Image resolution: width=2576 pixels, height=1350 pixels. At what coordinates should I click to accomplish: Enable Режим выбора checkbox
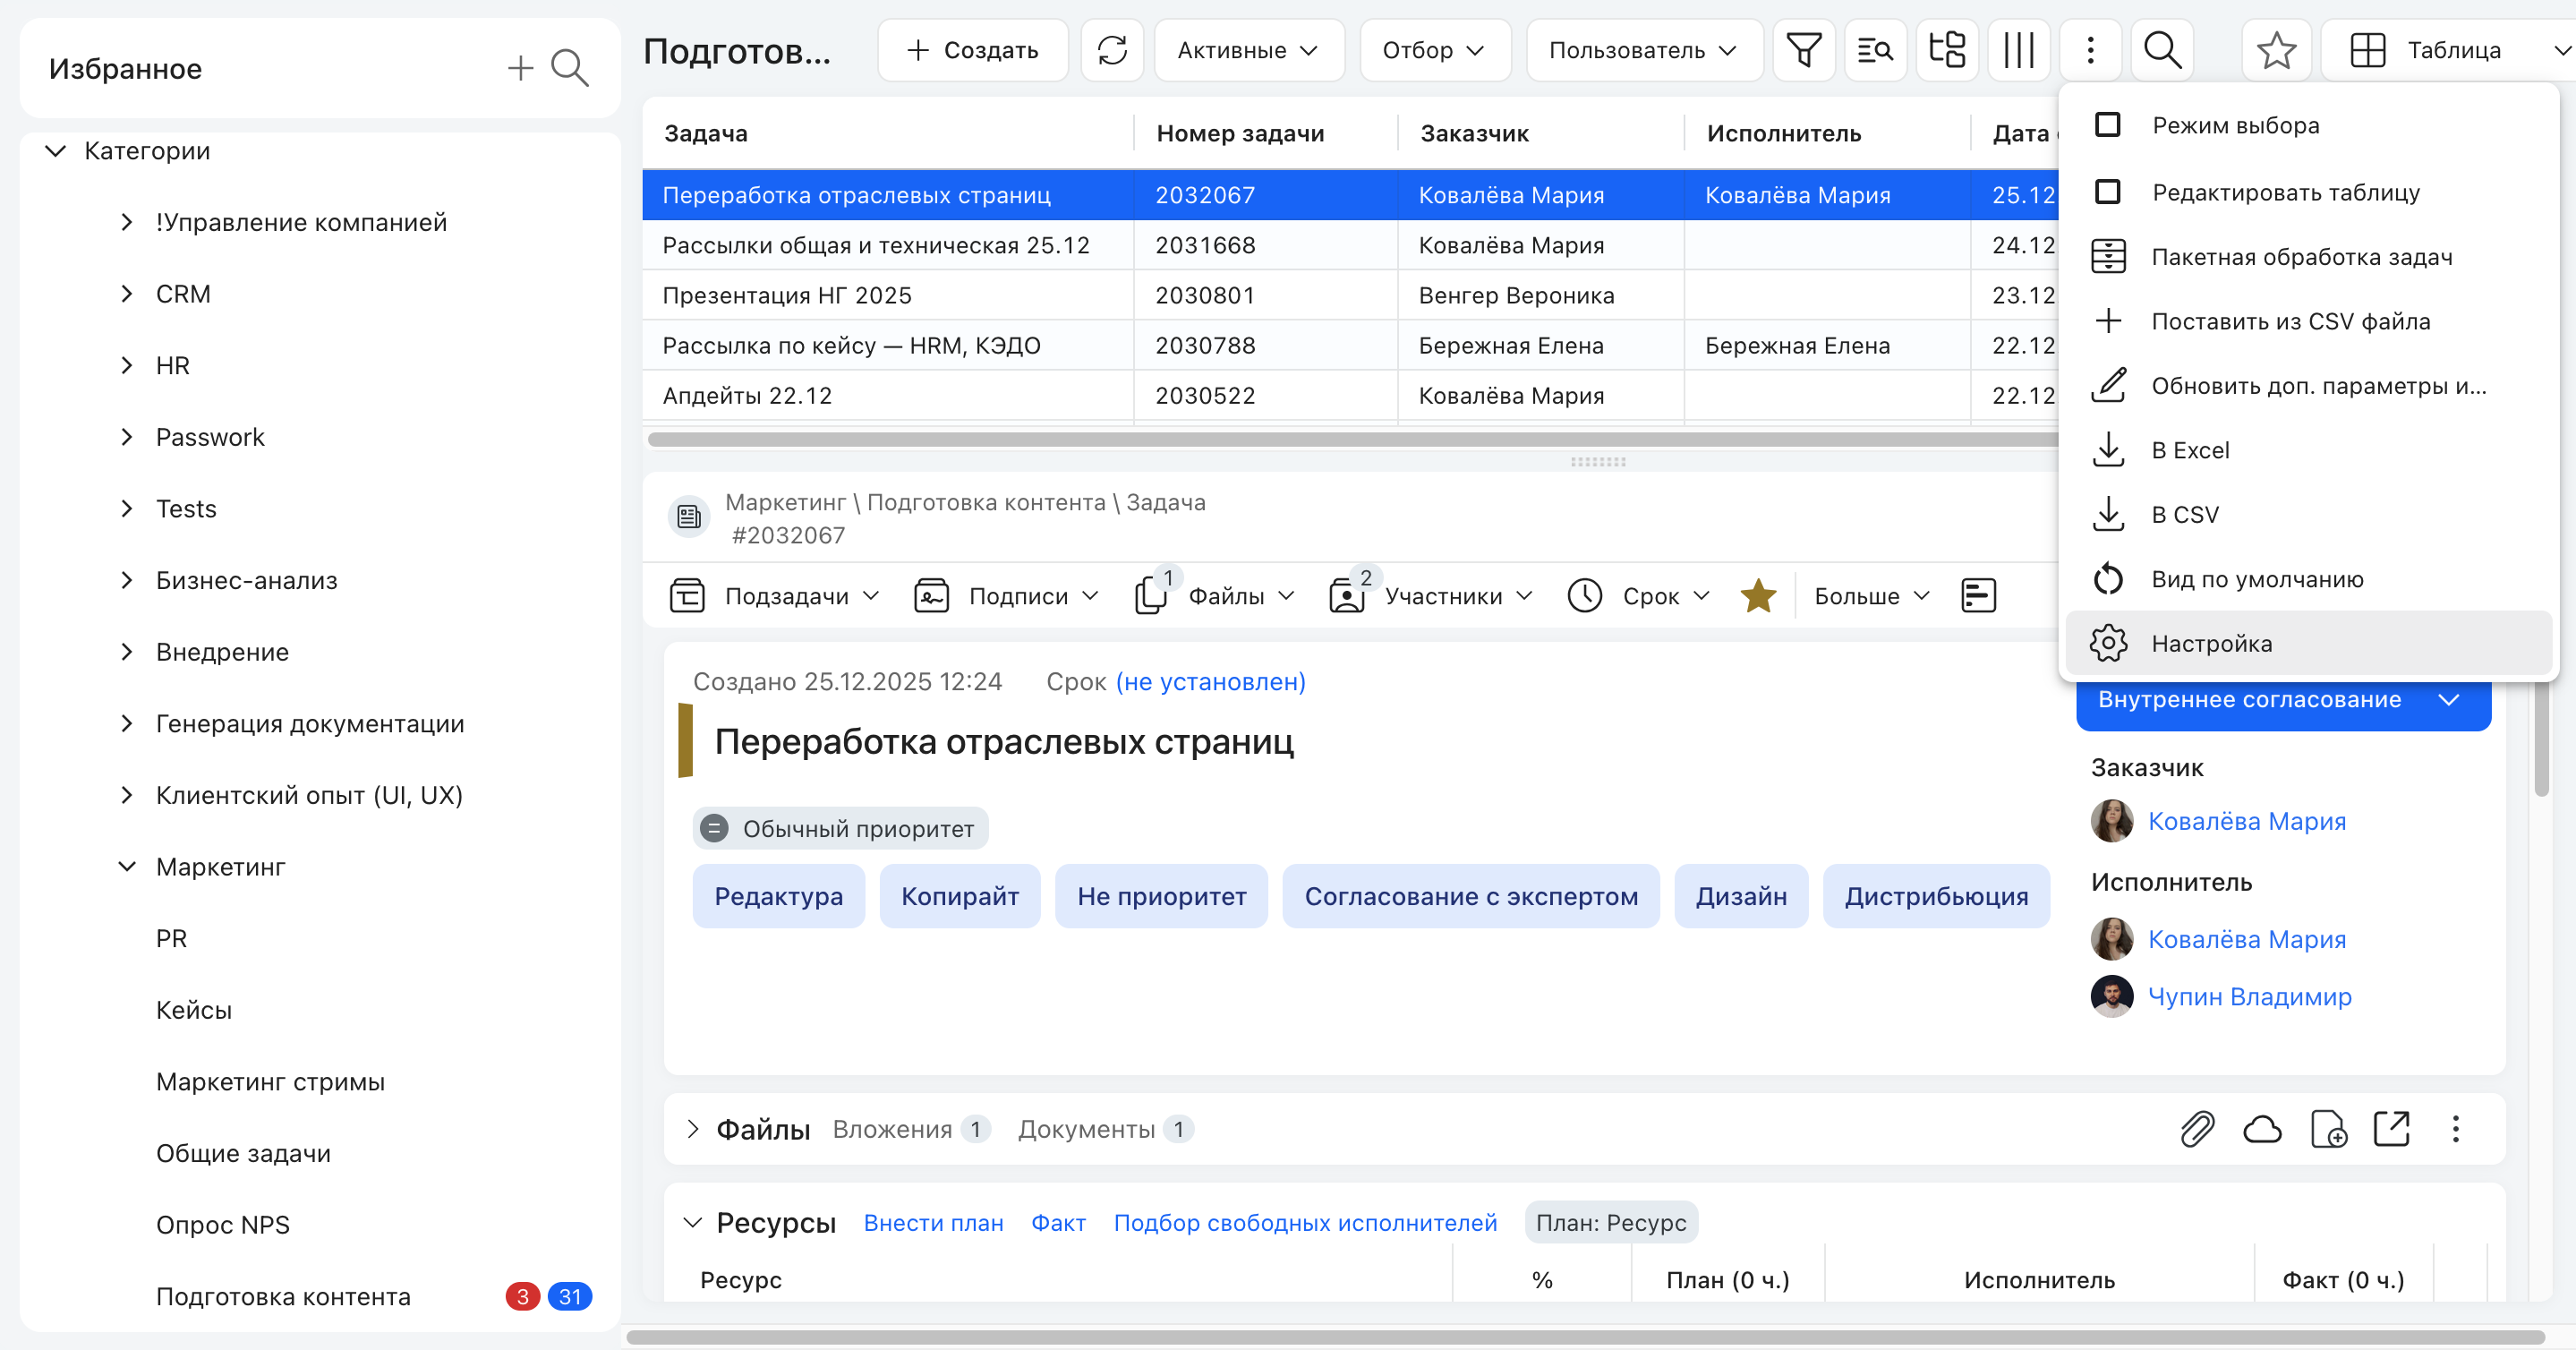2107,125
